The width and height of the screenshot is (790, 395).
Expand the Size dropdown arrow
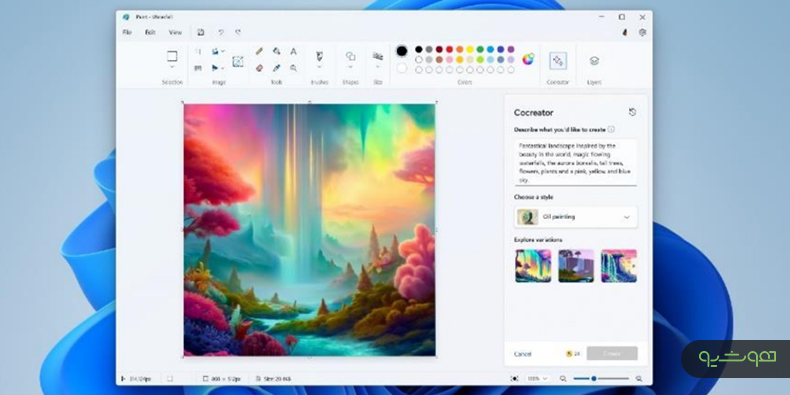[378, 67]
